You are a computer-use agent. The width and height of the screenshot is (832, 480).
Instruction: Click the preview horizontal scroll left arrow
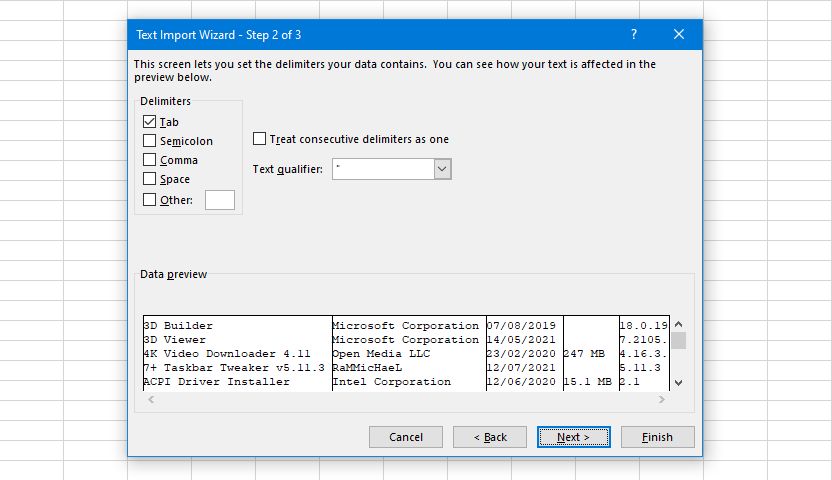[151, 399]
